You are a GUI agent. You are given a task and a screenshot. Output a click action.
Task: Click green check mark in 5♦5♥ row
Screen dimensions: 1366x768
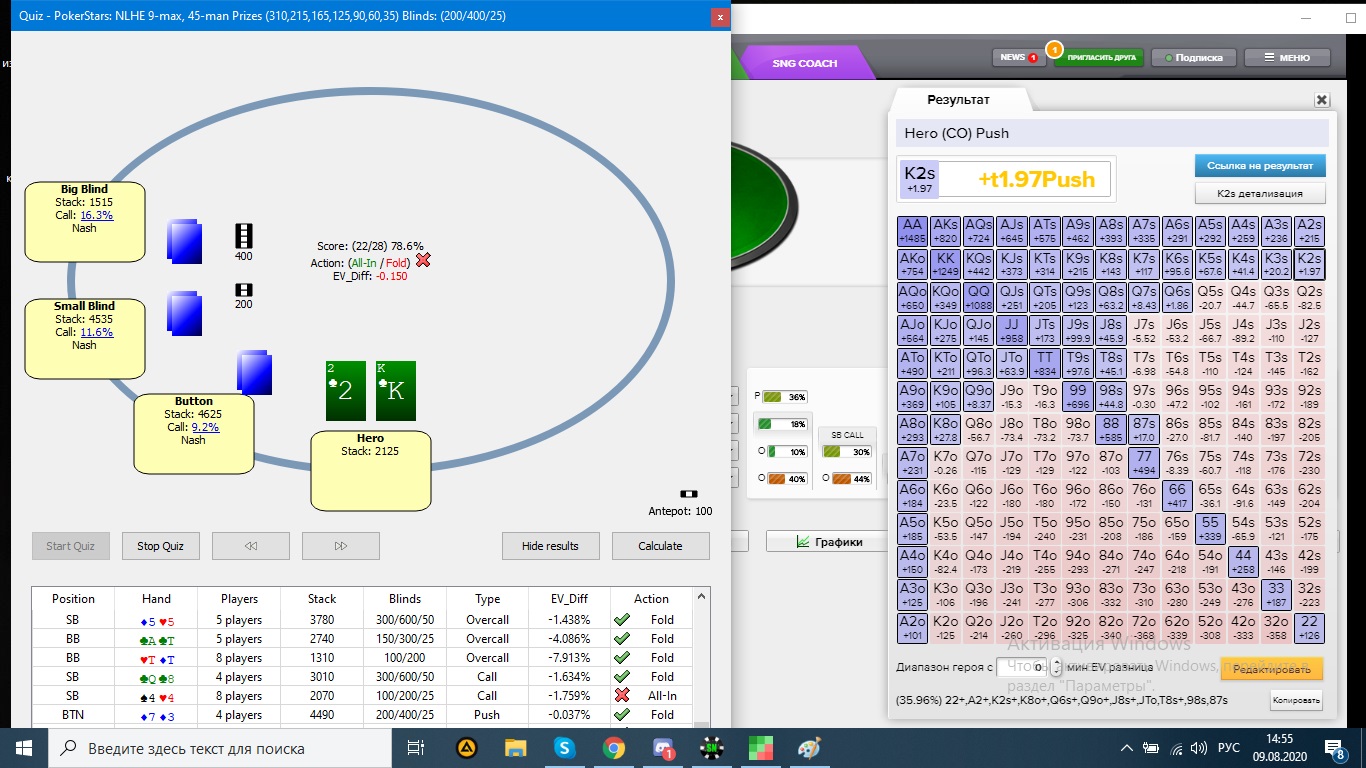point(621,620)
